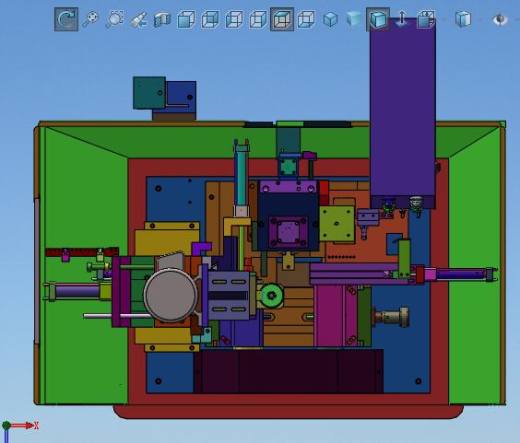Click the small isometric cube icon
Image resolution: width=520 pixels, height=443 pixels.
pyautogui.click(x=330, y=19)
